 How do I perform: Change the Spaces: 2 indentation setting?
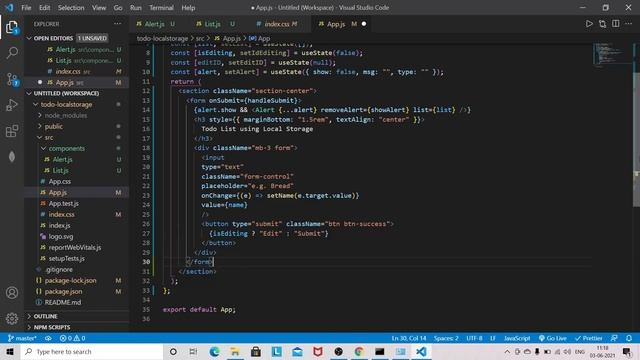click(446, 338)
